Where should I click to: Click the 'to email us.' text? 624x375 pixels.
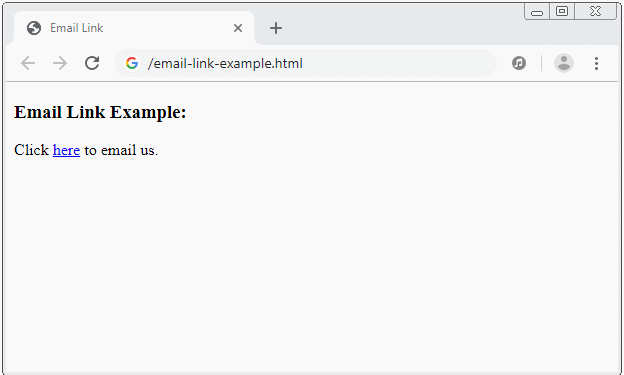[121, 150]
